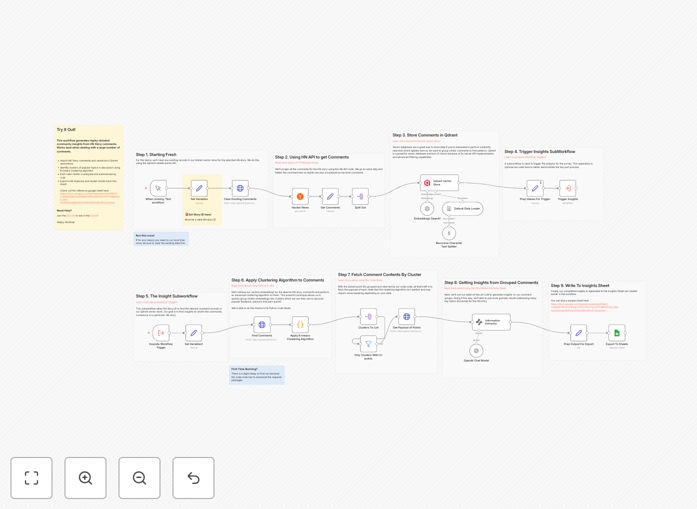Select the Get Comments edit node
697x509 pixels.
330,196
